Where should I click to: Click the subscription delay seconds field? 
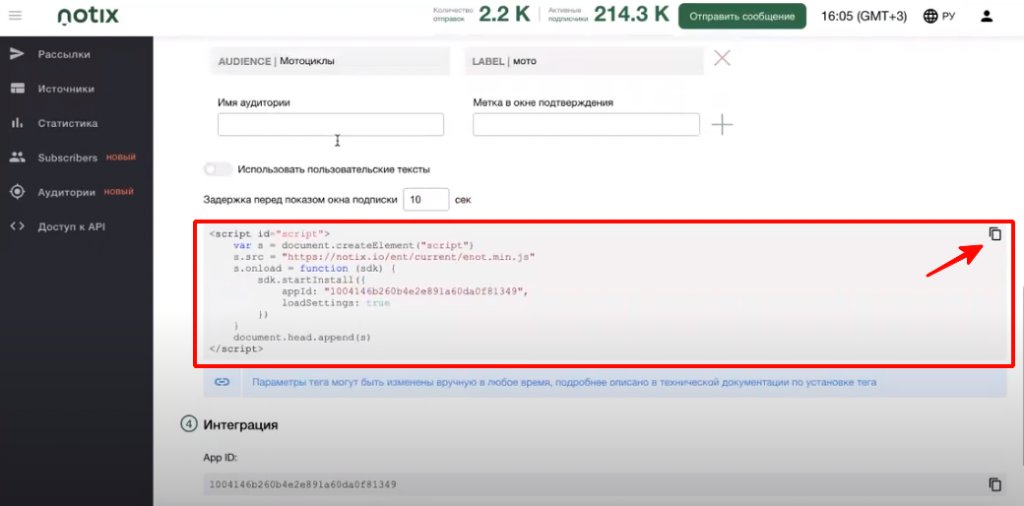click(426, 200)
